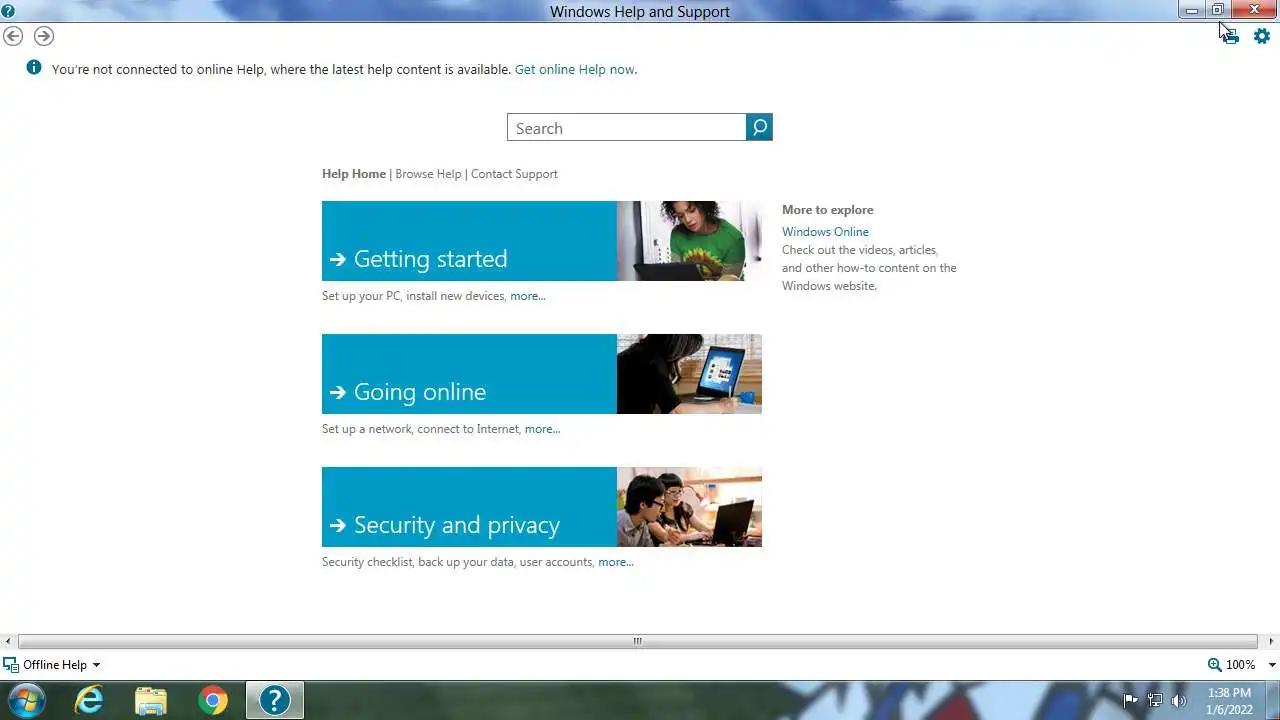Viewport: 1280px width, 720px height.
Task: Minimize the Help and Support window
Action: coord(1192,10)
